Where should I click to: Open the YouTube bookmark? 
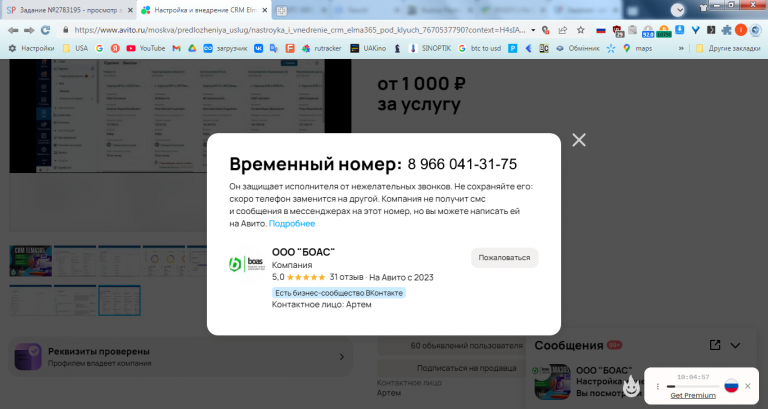coord(145,48)
